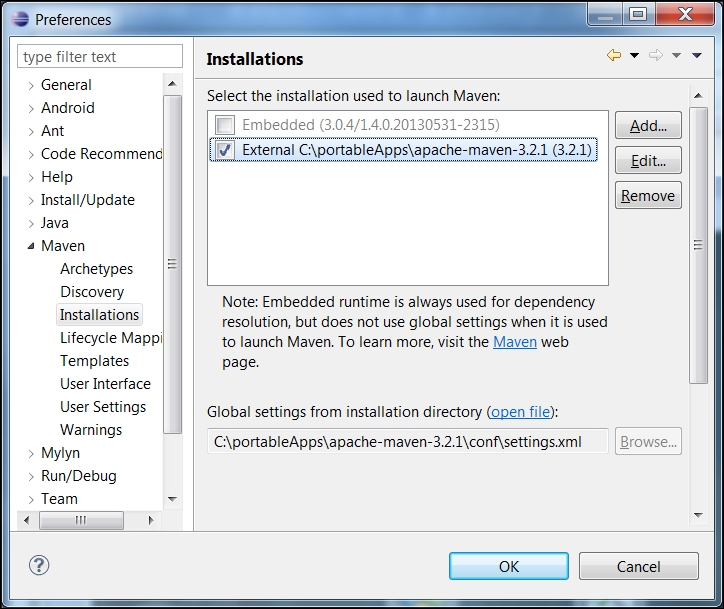Image resolution: width=724 pixels, height=609 pixels.
Task: Select the External apache-maven-3.2.1 row text
Action: click(x=416, y=150)
